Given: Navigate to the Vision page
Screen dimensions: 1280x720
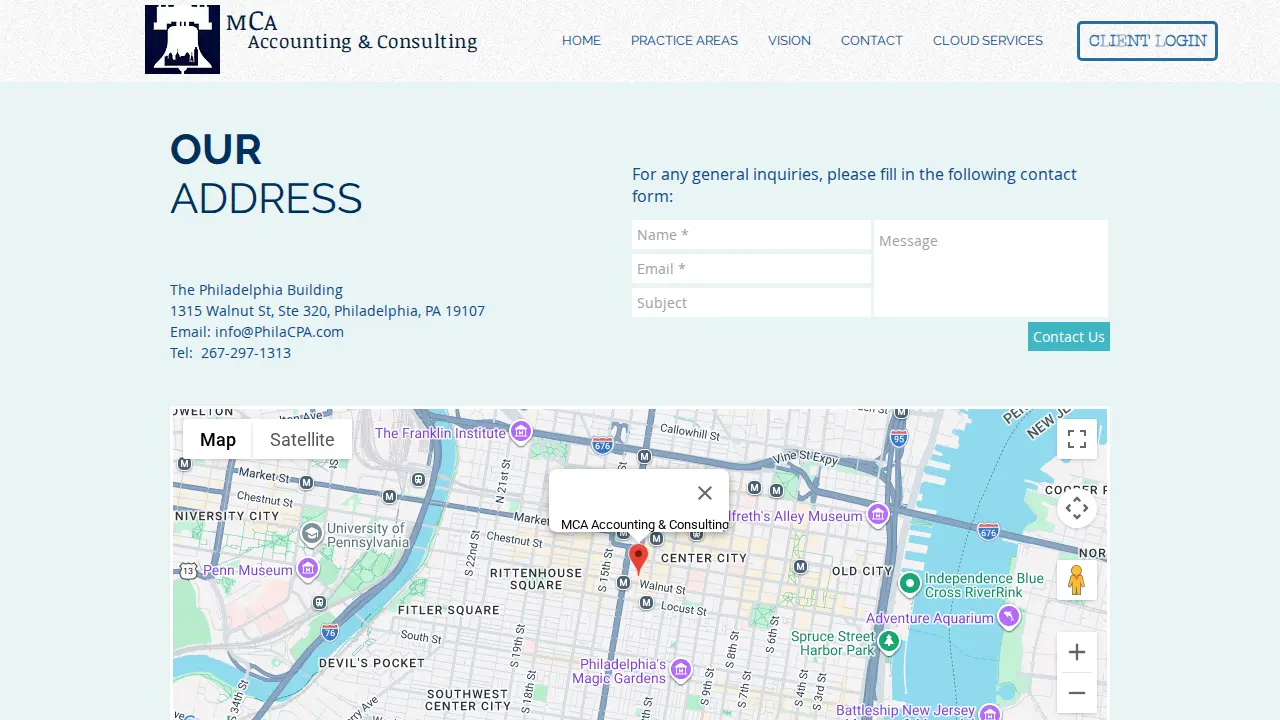Looking at the screenshot, I should 789,41.
